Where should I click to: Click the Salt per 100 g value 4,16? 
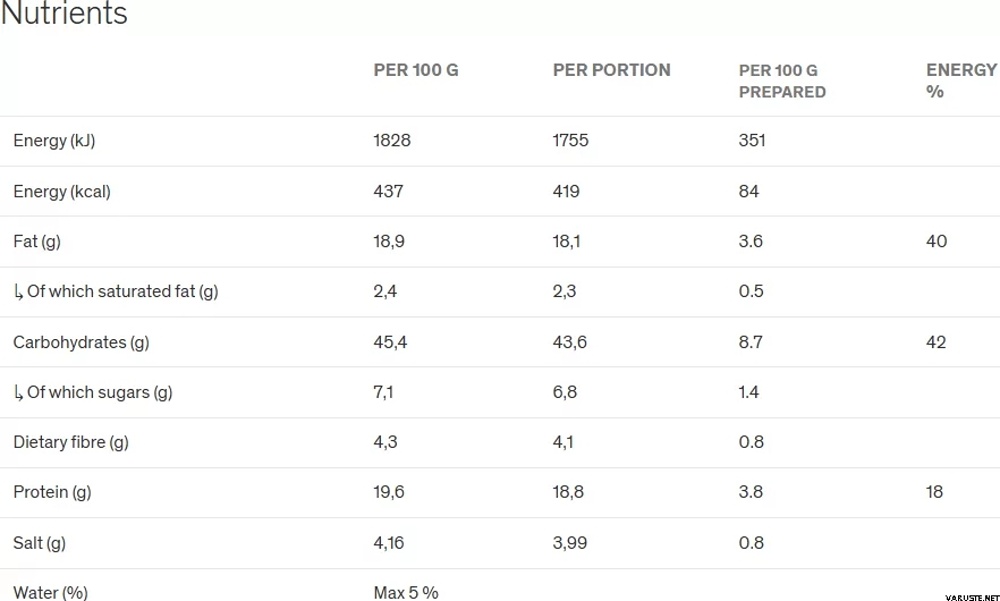pyautogui.click(x=391, y=543)
